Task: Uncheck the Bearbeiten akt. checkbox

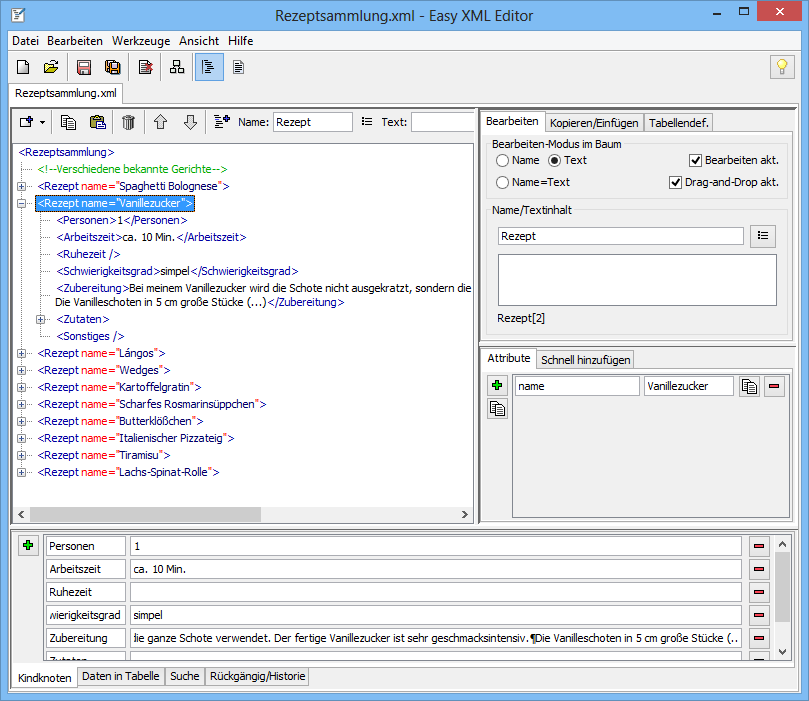Action: tap(696, 160)
